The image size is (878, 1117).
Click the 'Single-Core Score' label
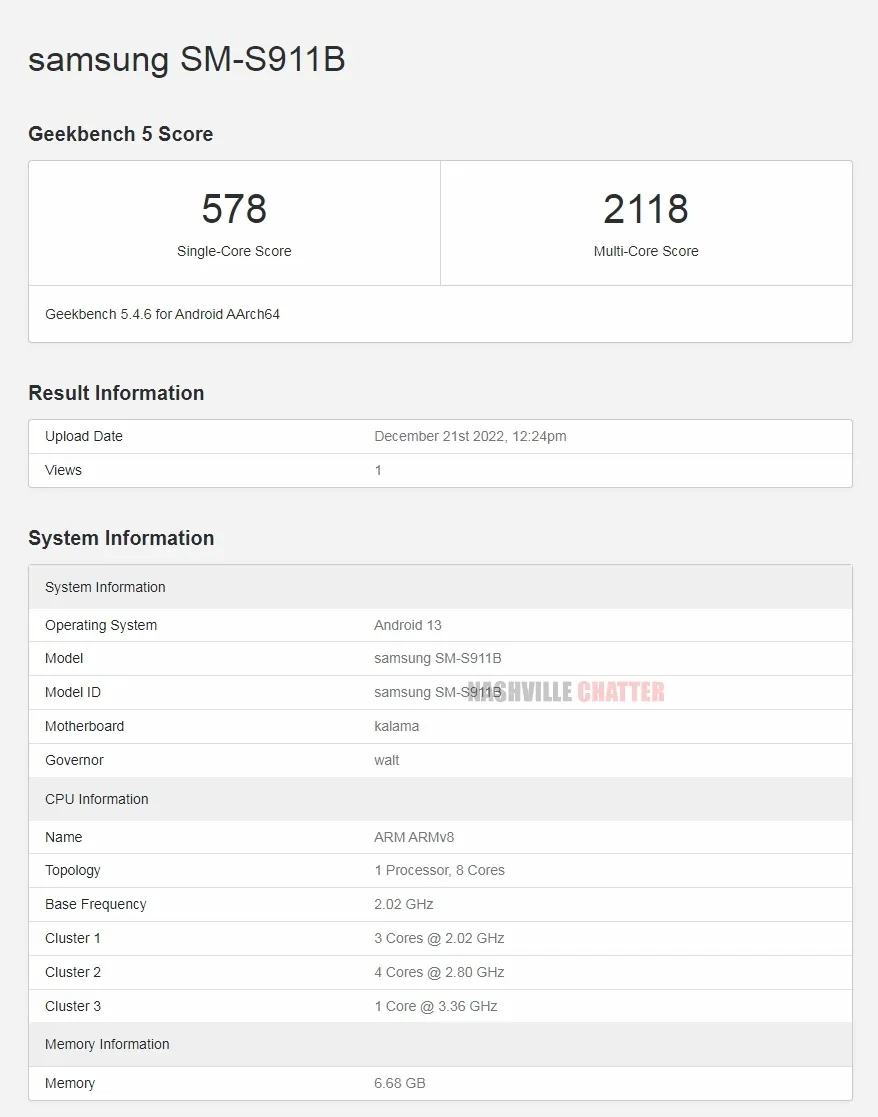[x=234, y=251]
